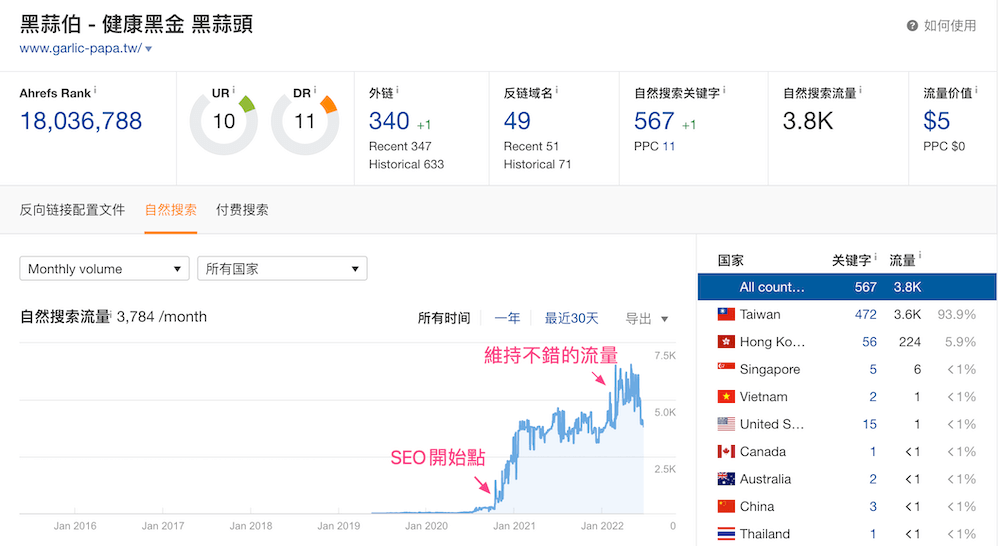Viewport: 1000px width, 546px height.
Task: Click the $5 traffic value
Action: (x=936, y=121)
